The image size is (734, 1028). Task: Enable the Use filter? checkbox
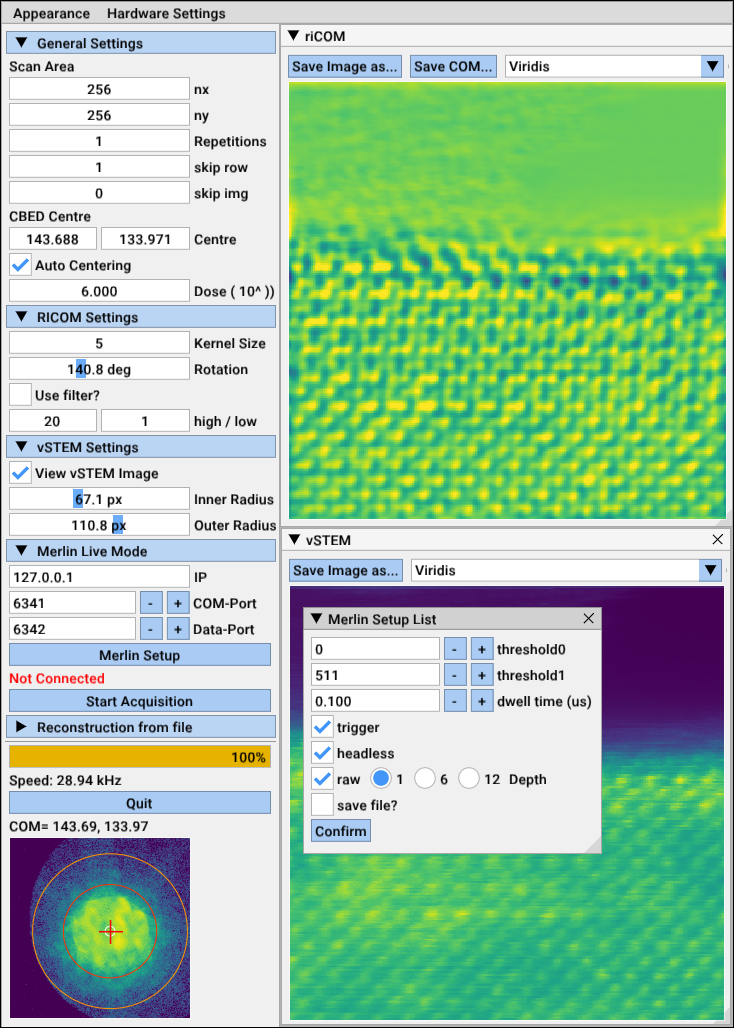21,395
